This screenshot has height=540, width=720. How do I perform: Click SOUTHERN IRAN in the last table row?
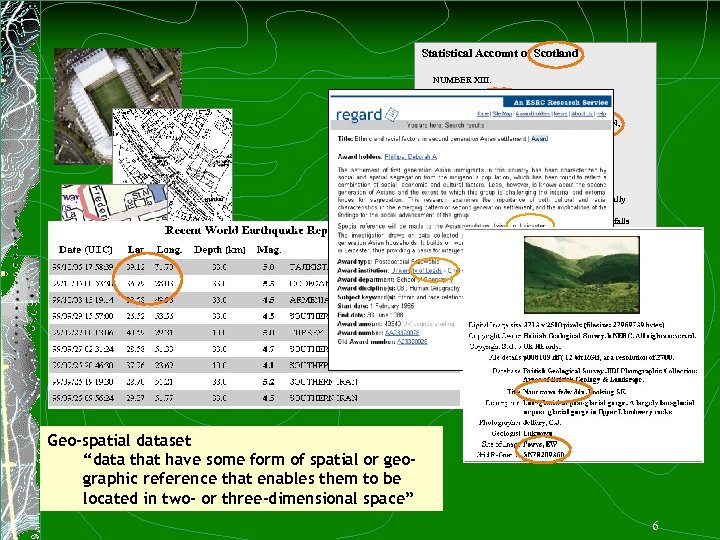[323, 398]
